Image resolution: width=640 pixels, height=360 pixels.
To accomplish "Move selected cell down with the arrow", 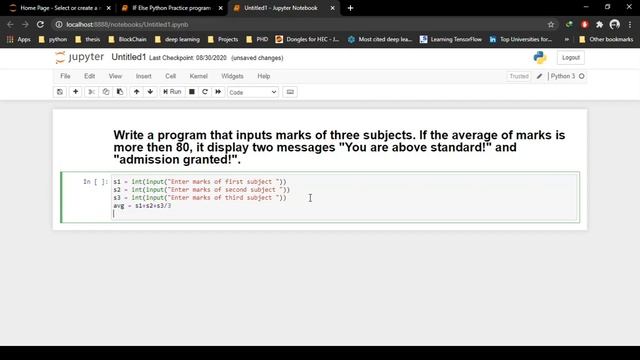I will 150,92.
